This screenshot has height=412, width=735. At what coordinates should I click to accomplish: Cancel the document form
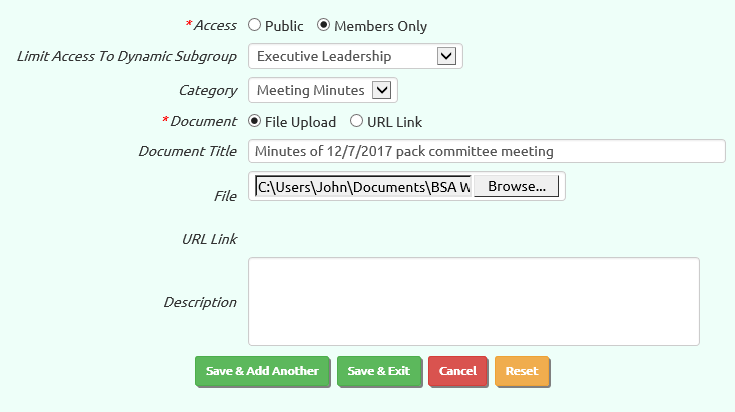click(x=458, y=371)
